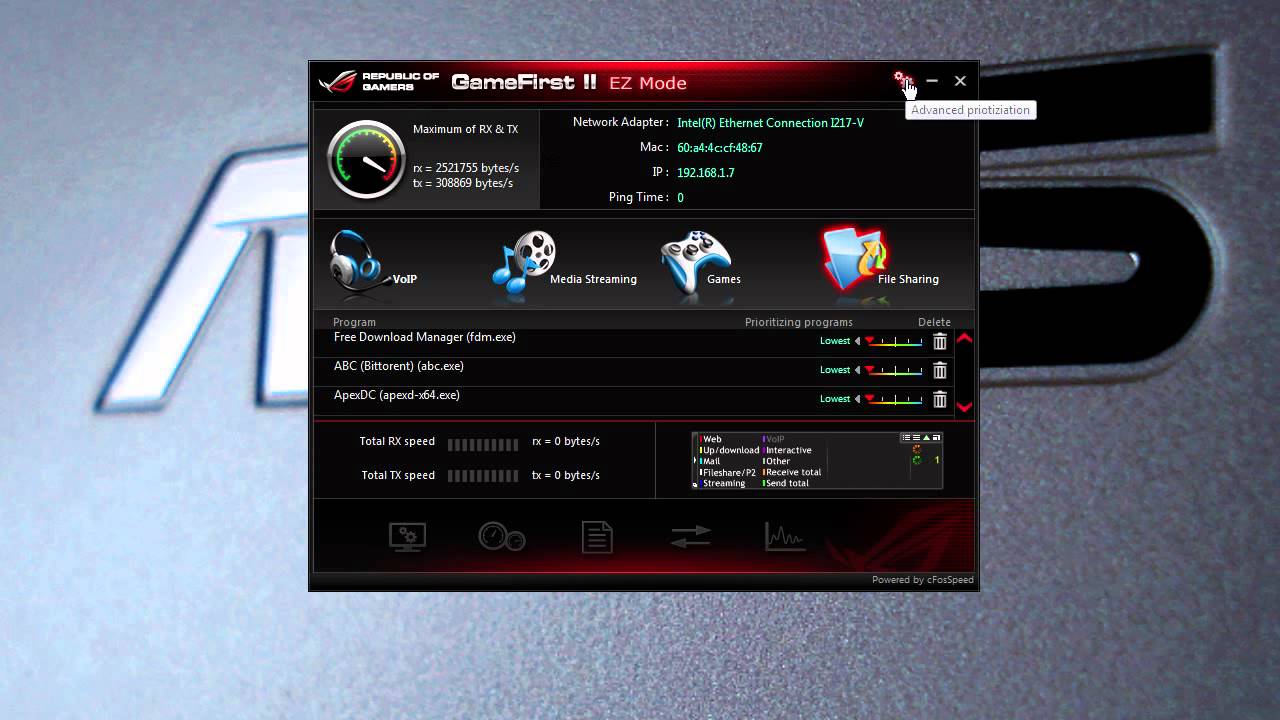Open the document log icon in bottom bar
The image size is (1280, 720).
pyautogui.click(x=597, y=537)
